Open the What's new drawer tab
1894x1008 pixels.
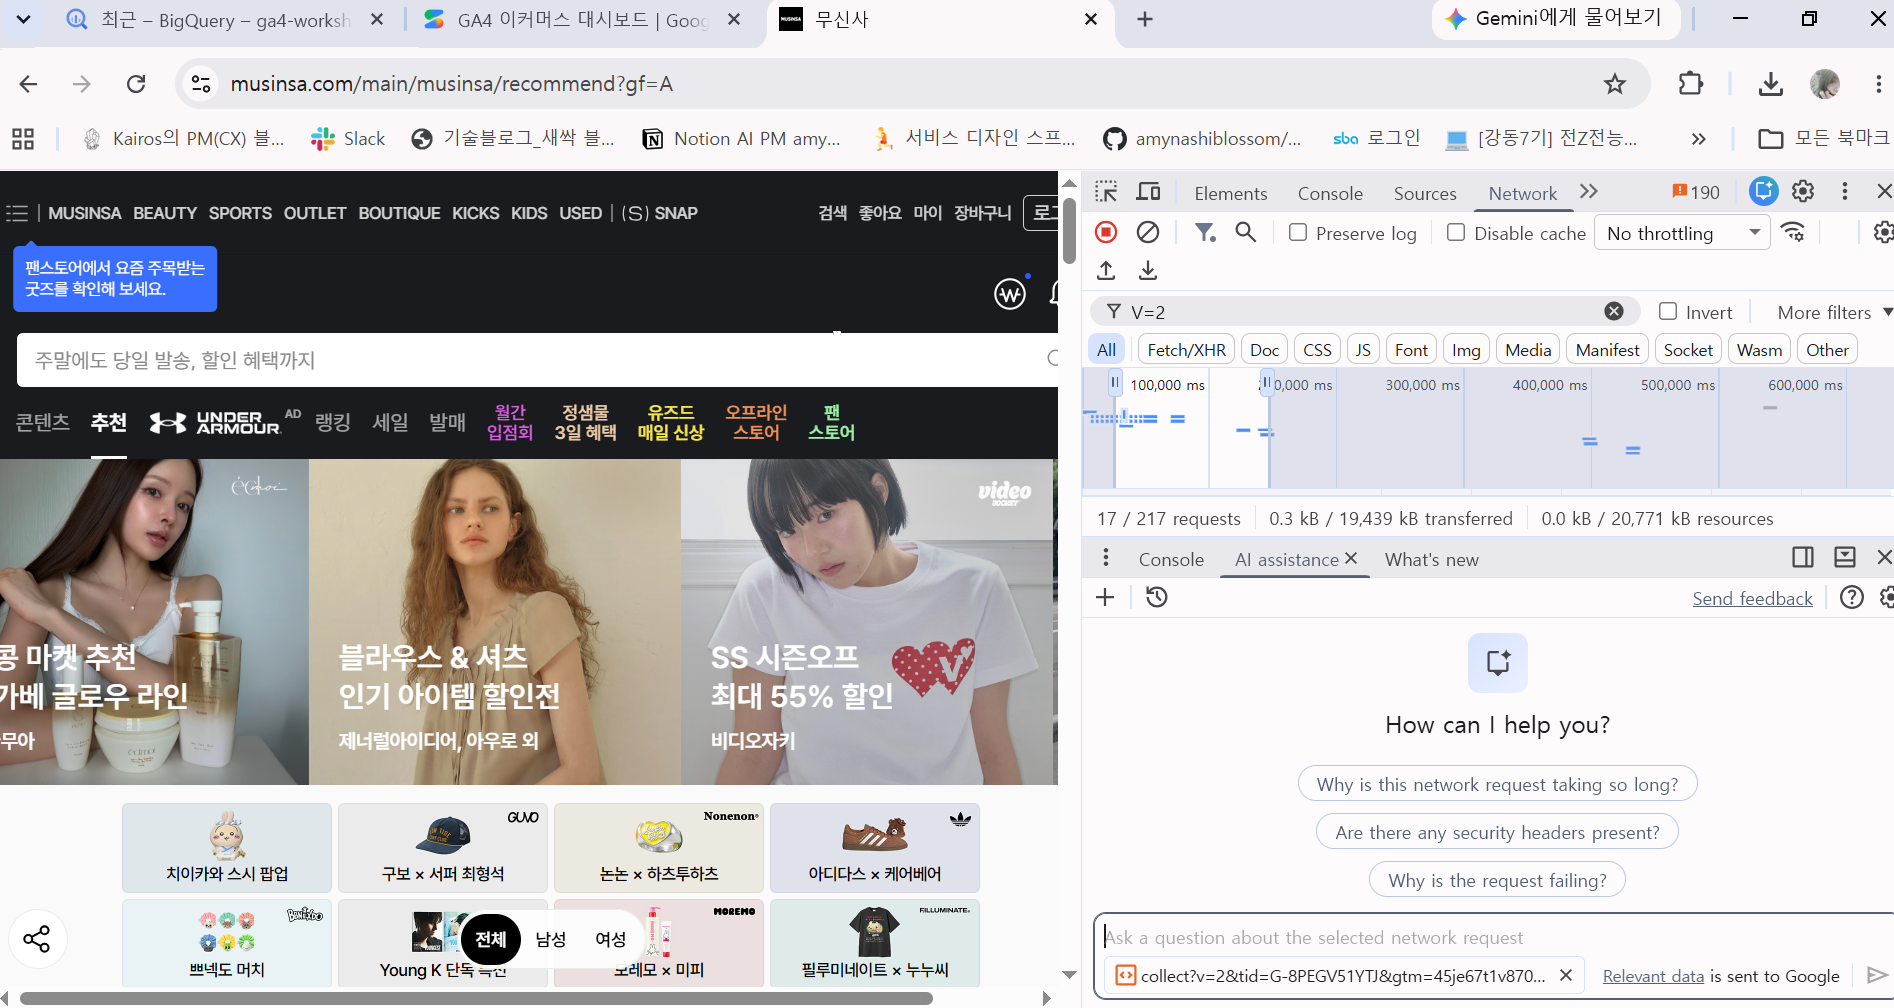(x=1431, y=559)
